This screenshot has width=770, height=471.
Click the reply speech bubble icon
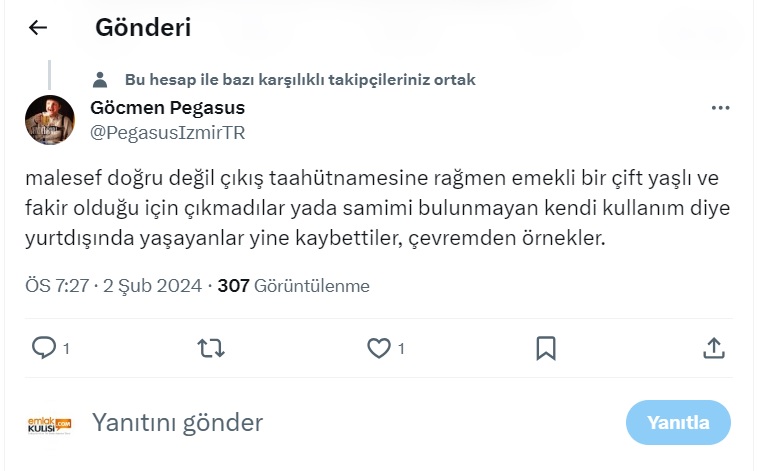click(44, 347)
